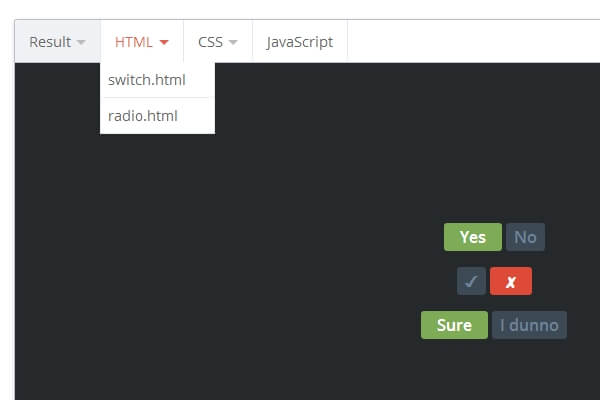
Task: Toggle the switch to No
Action: tap(525, 237)
